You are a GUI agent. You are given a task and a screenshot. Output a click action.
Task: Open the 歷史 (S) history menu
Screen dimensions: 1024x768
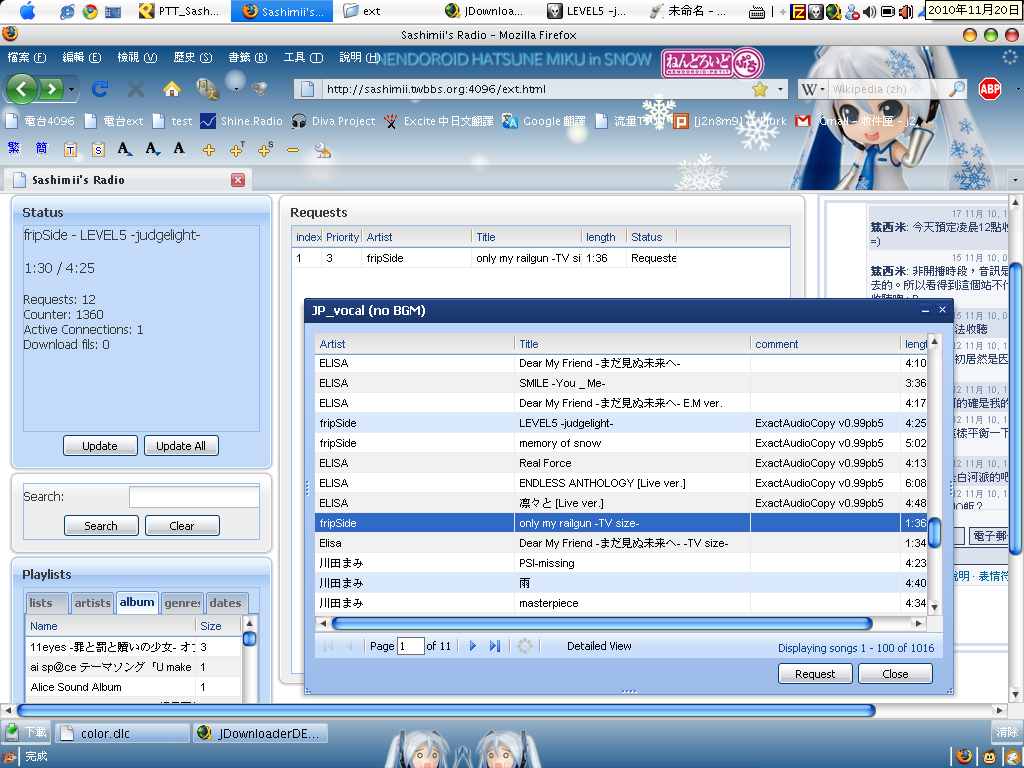192,58
